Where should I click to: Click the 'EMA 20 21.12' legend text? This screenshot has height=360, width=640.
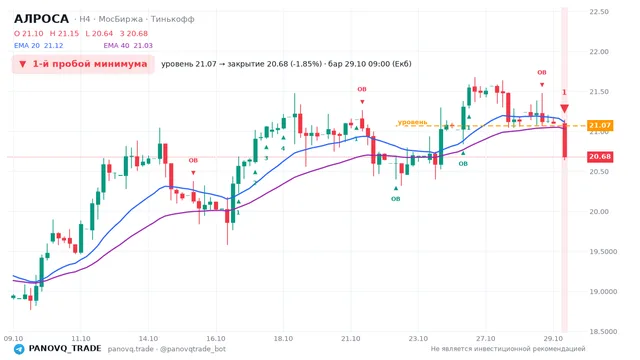coord(39,46)
